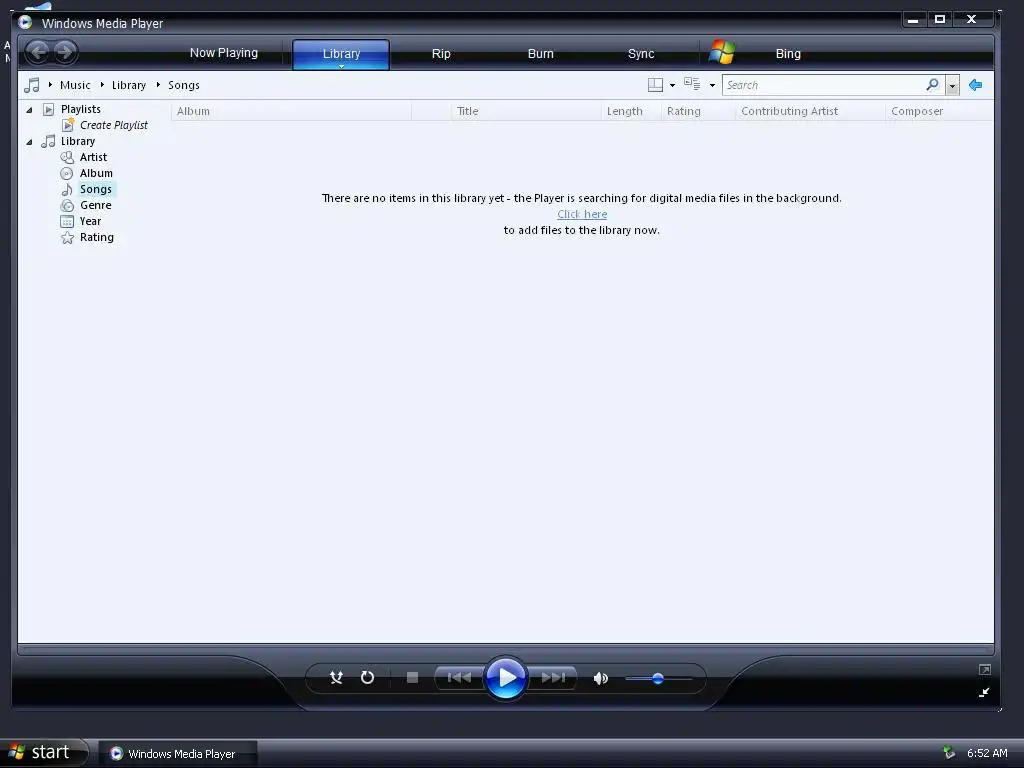Select Library in the navigation tree

[78, 141]
